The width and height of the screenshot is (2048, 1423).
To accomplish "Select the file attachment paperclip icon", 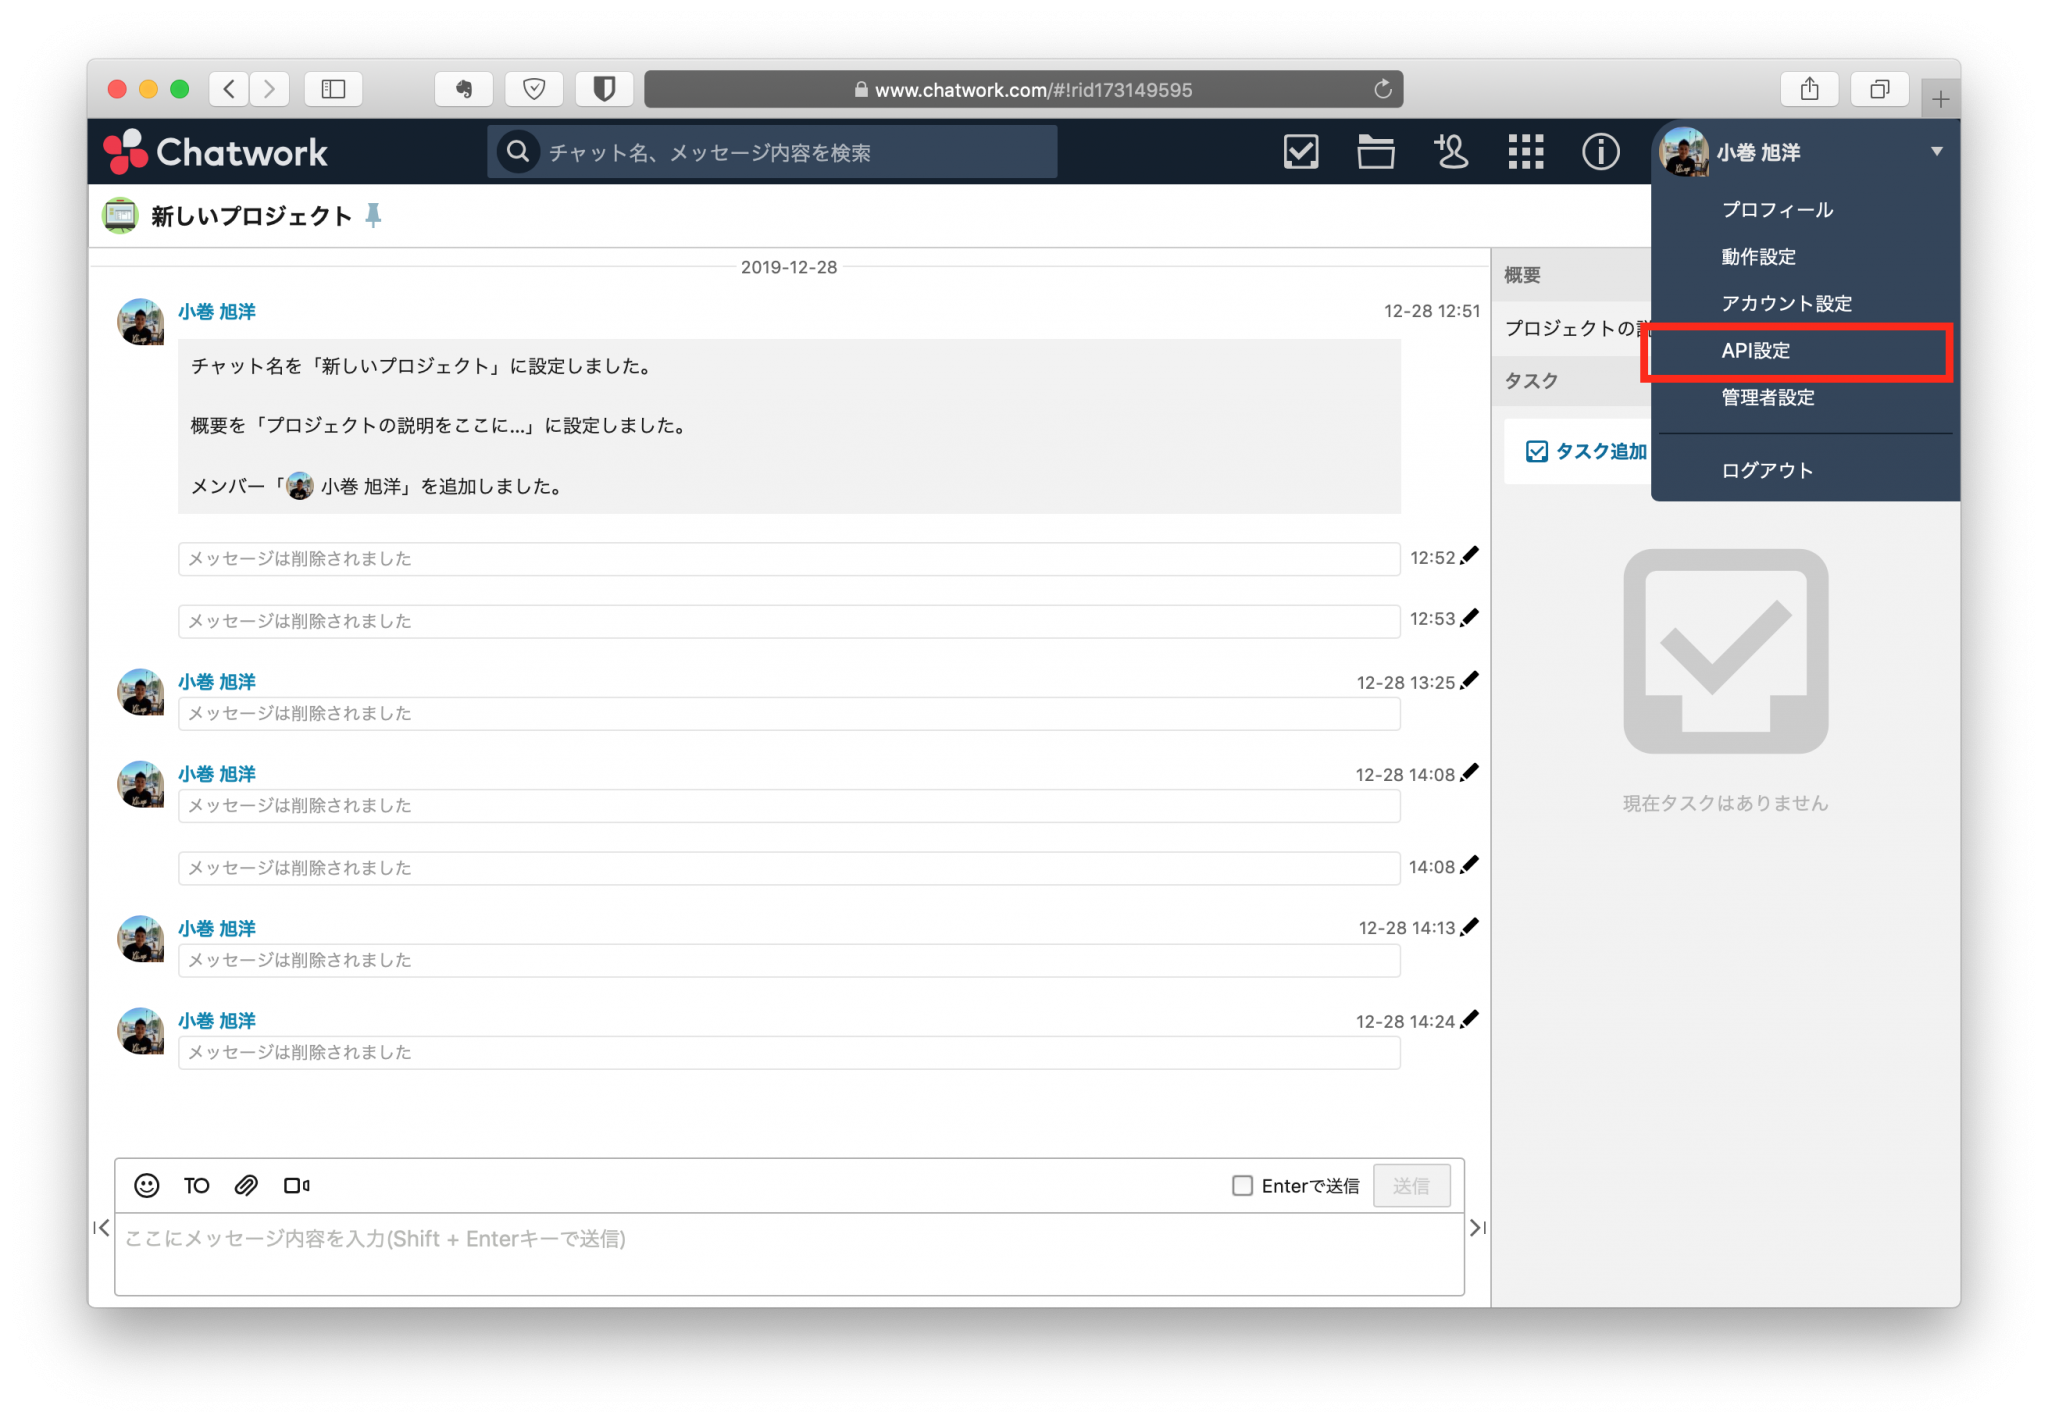I will (246, 1185).
